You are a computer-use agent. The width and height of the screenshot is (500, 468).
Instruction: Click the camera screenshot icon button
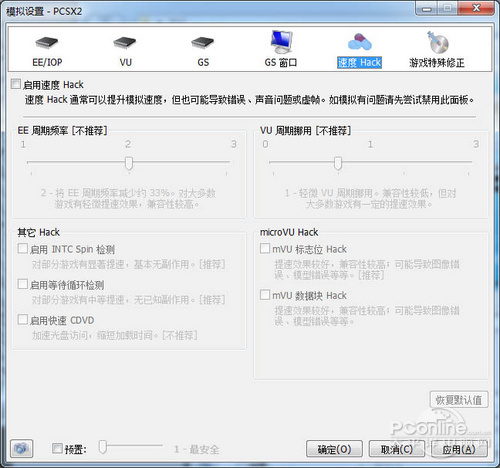(x=22, y=448)
